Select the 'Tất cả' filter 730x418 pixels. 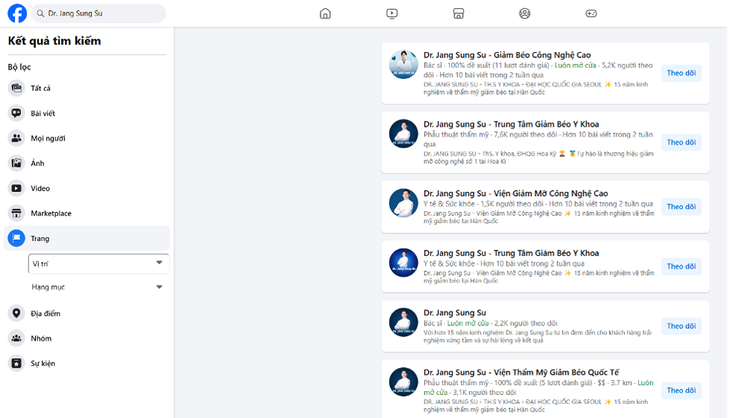(x=87, y=88)
